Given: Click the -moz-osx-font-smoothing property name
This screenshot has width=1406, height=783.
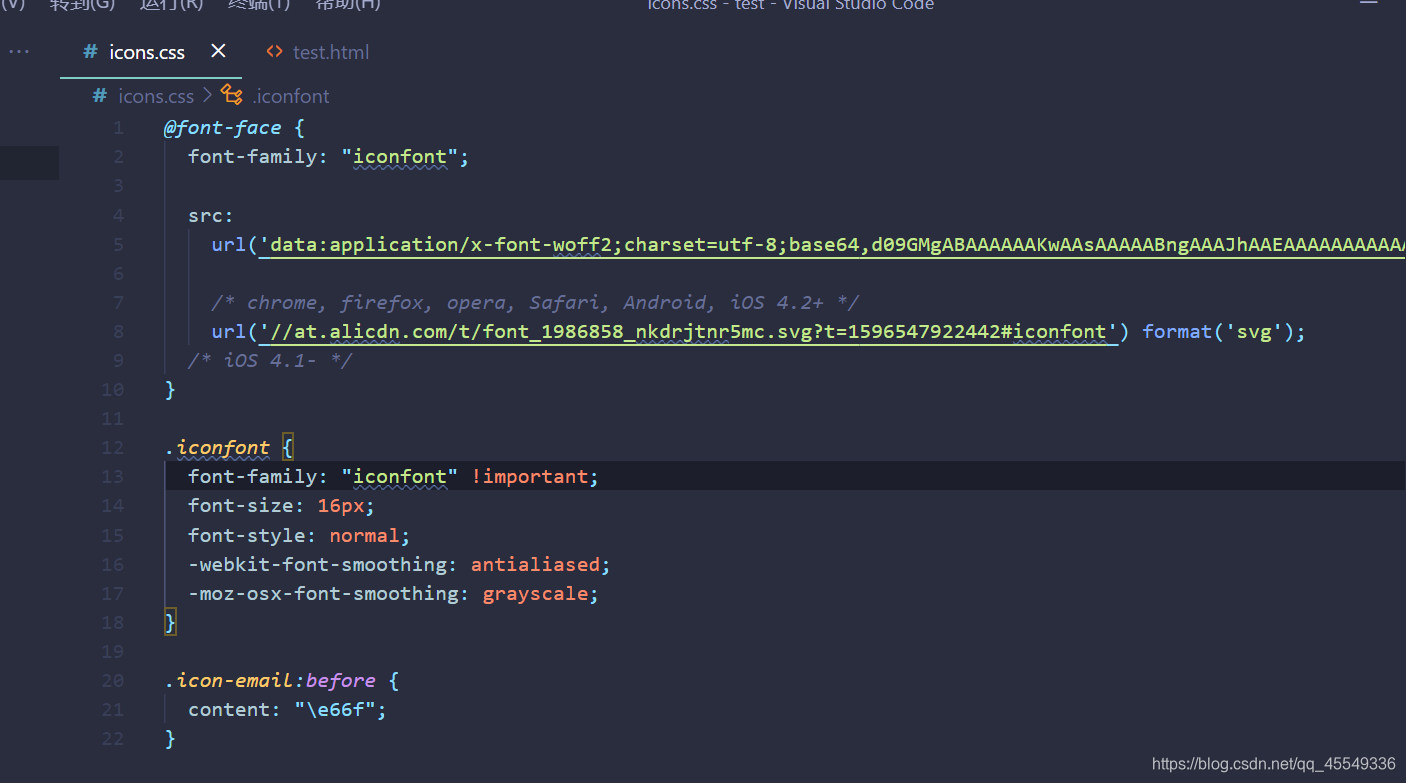Looking at the screenshot, I should tap(323, 593).
